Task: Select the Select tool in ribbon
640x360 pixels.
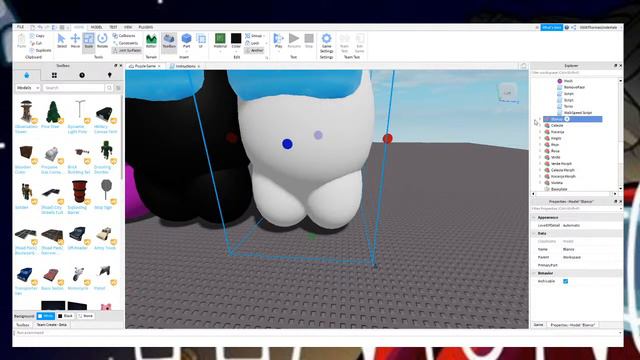Action: 61,41
